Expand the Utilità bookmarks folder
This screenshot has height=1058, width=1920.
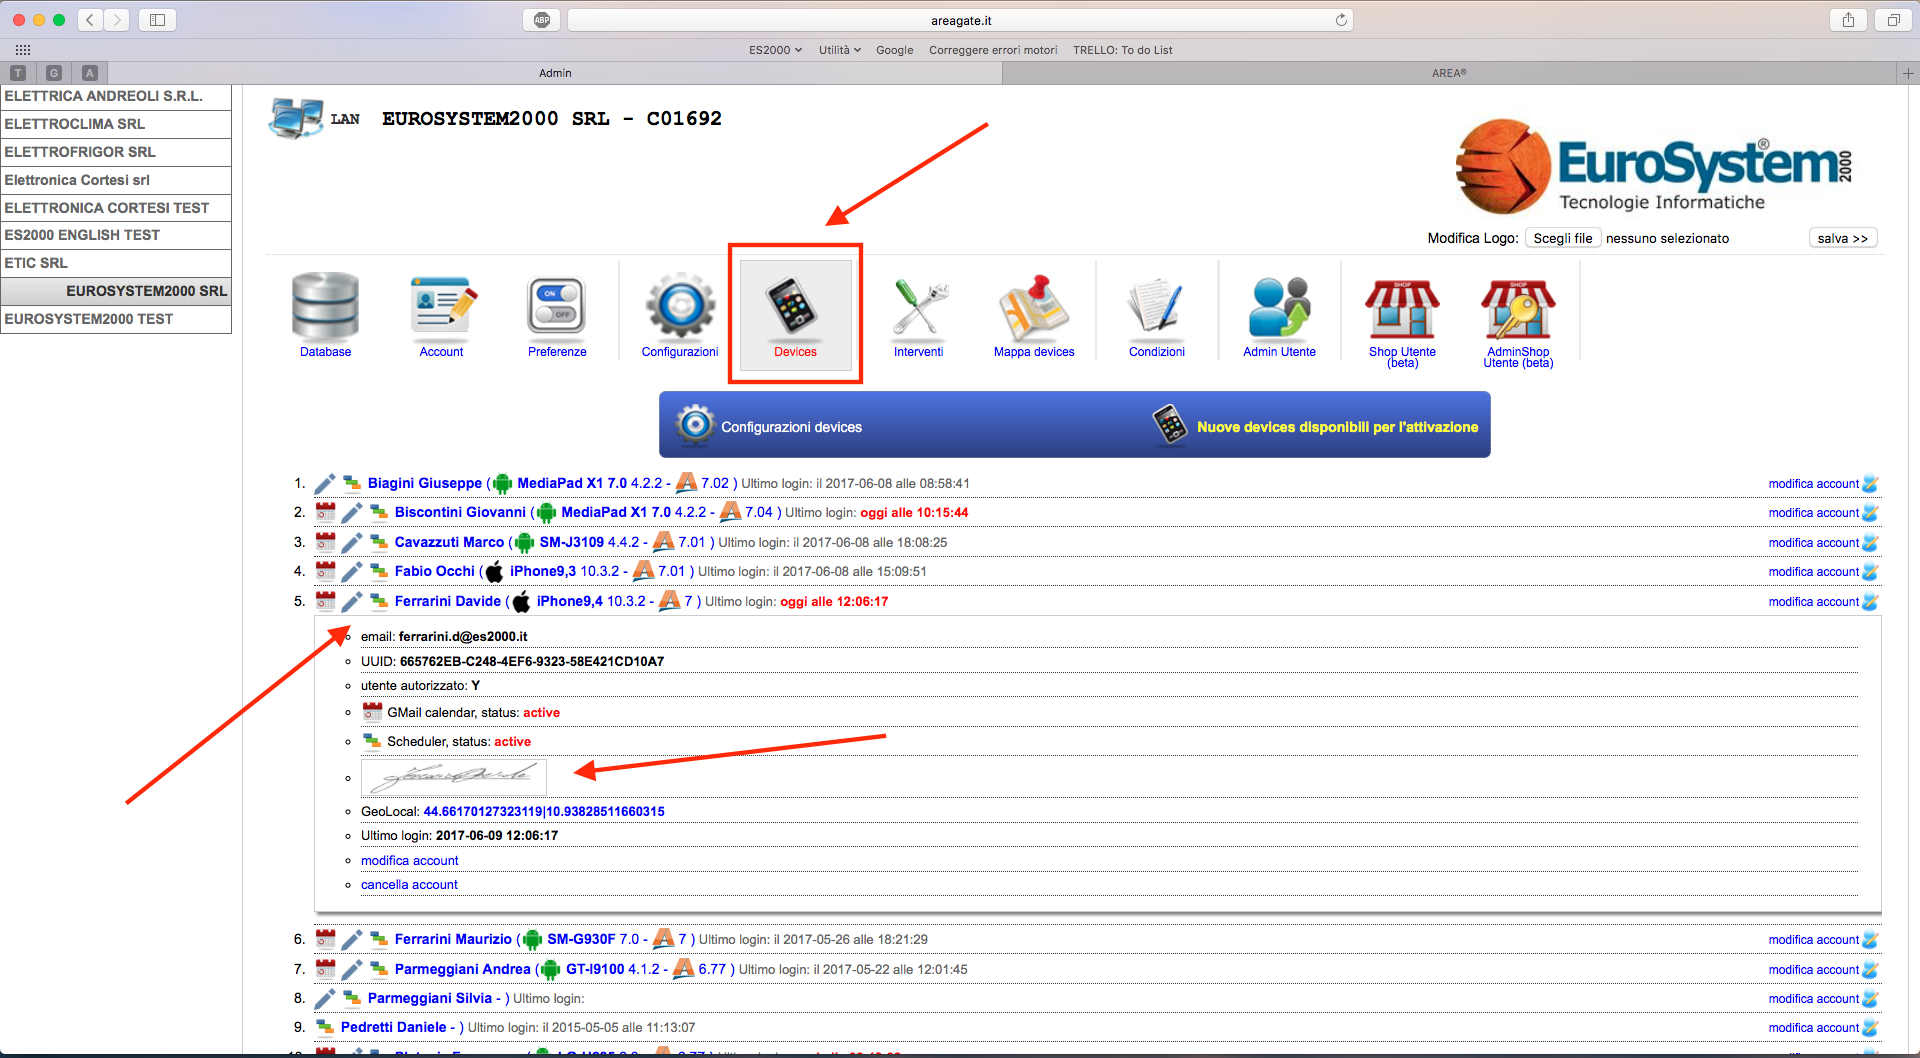point(839,50)
